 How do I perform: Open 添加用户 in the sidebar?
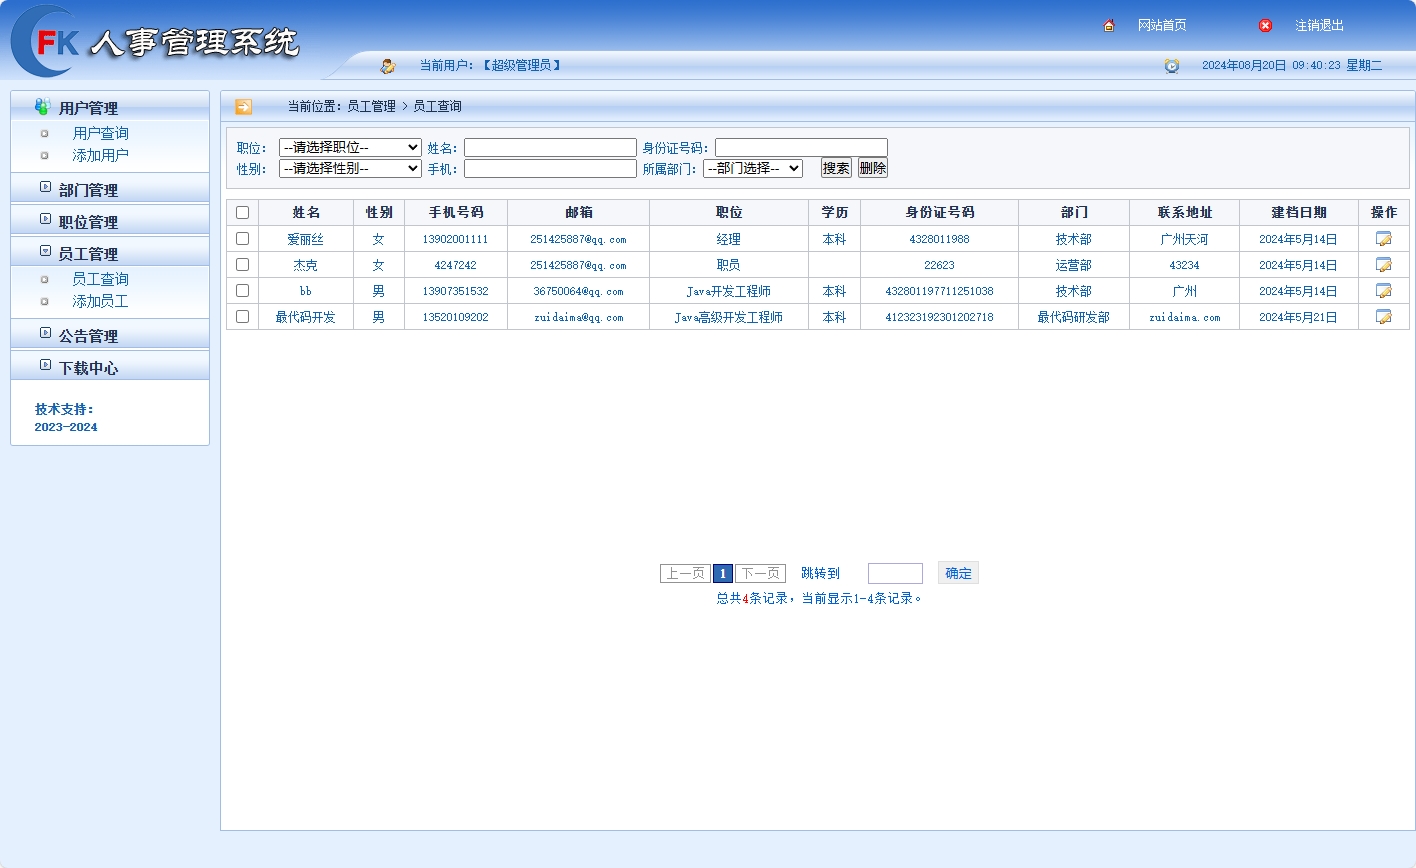click(100, 155)
